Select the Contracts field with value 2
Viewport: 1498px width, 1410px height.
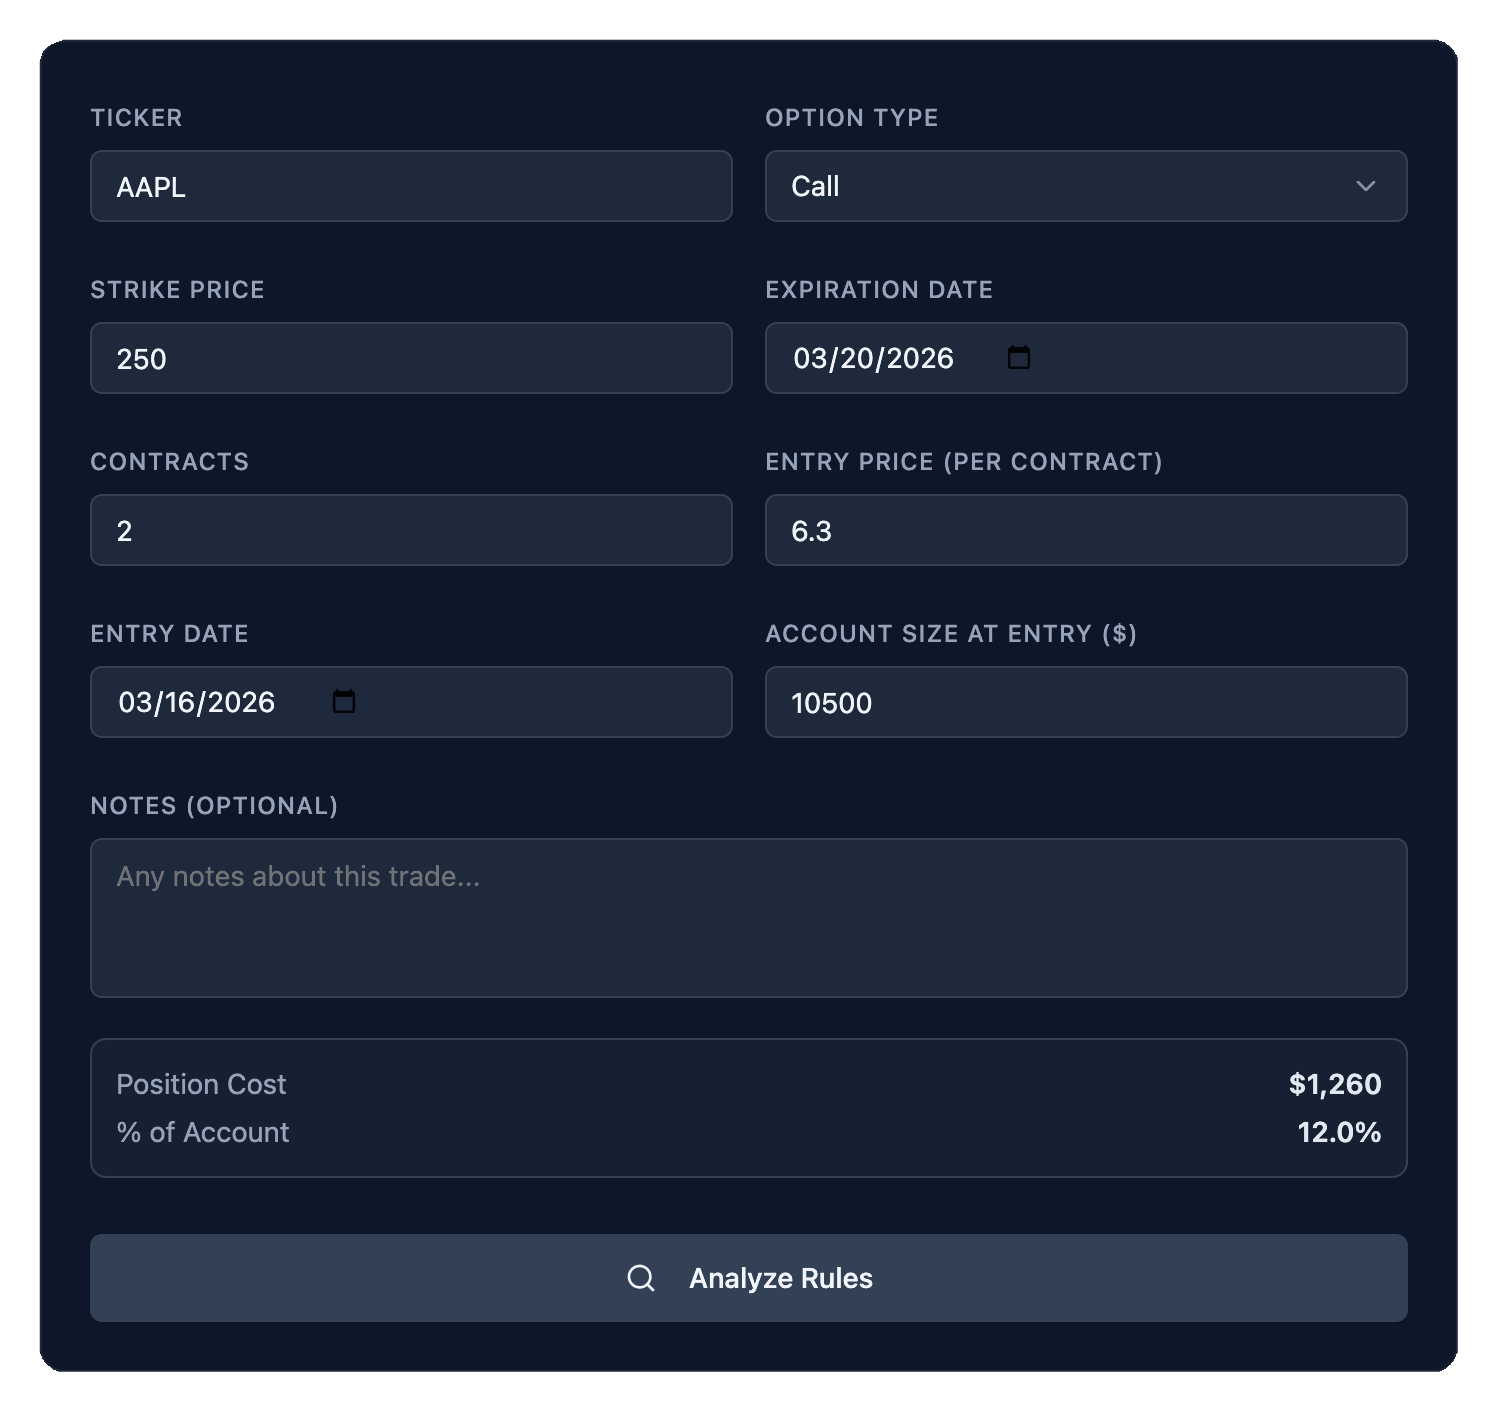click(x=410, y=530)
